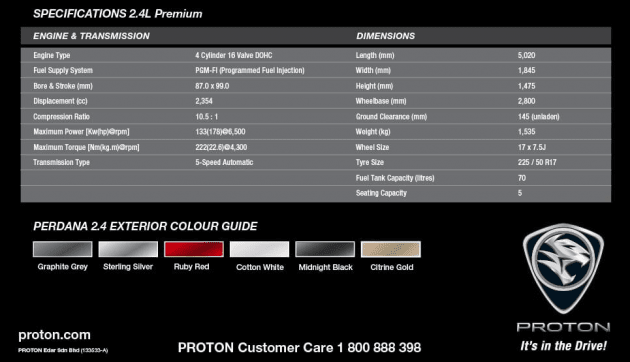
Task: Click the 'PROTON Edar Sdn Bhd' company text
Action: [x=63, y=350]
